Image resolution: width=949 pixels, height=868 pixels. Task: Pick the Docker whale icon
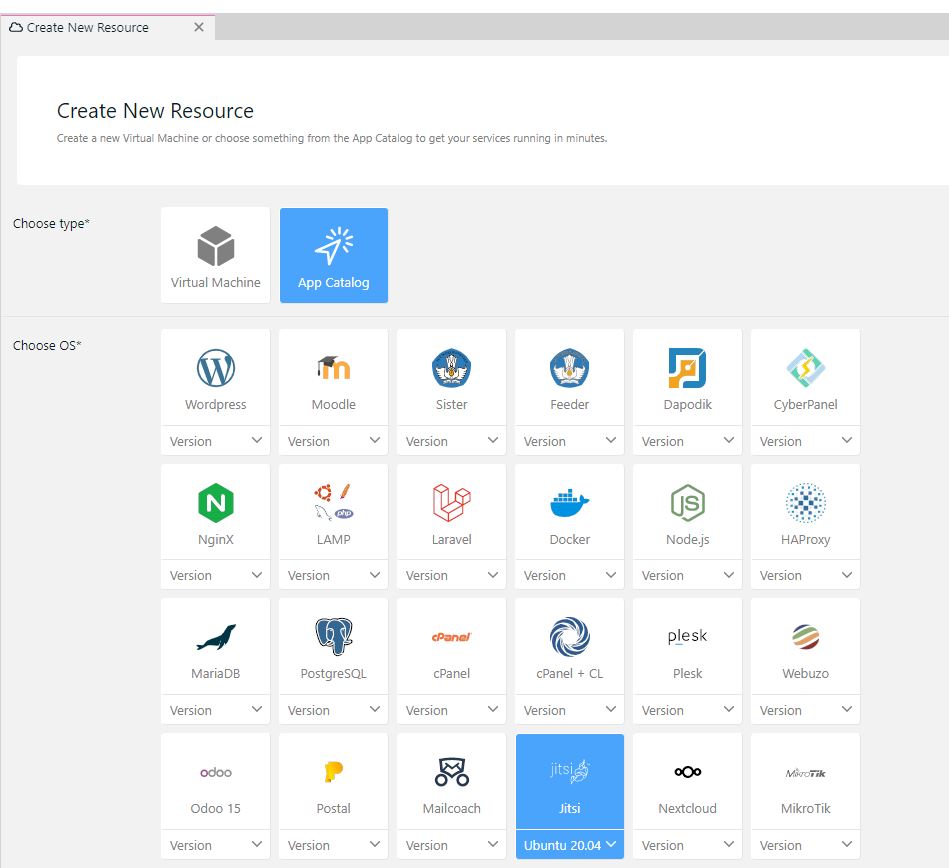point(569,503)
